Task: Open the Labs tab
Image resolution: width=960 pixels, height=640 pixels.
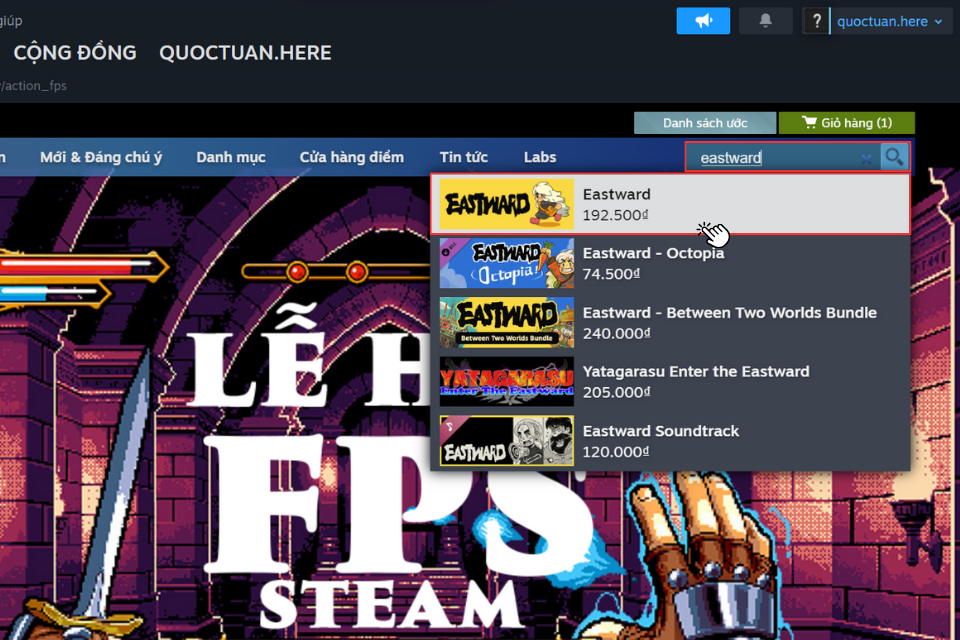Action: pyautogui.click(x=540, y=157)
